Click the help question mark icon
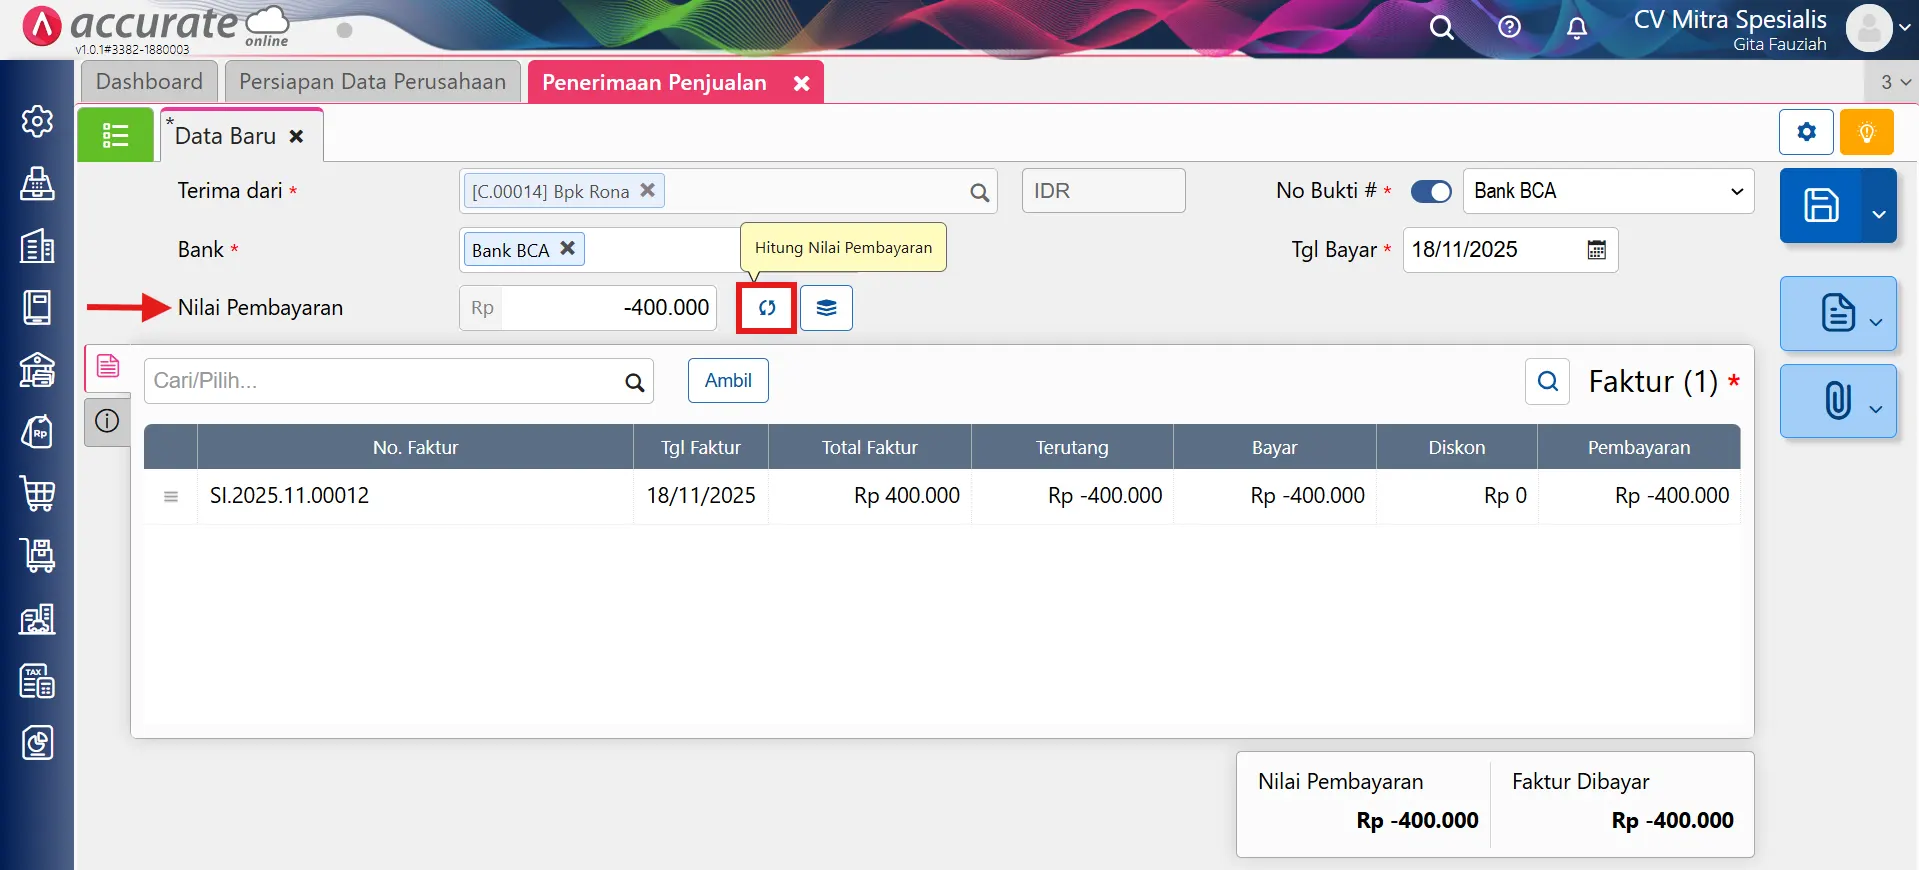 click(x=1509, y=27)
